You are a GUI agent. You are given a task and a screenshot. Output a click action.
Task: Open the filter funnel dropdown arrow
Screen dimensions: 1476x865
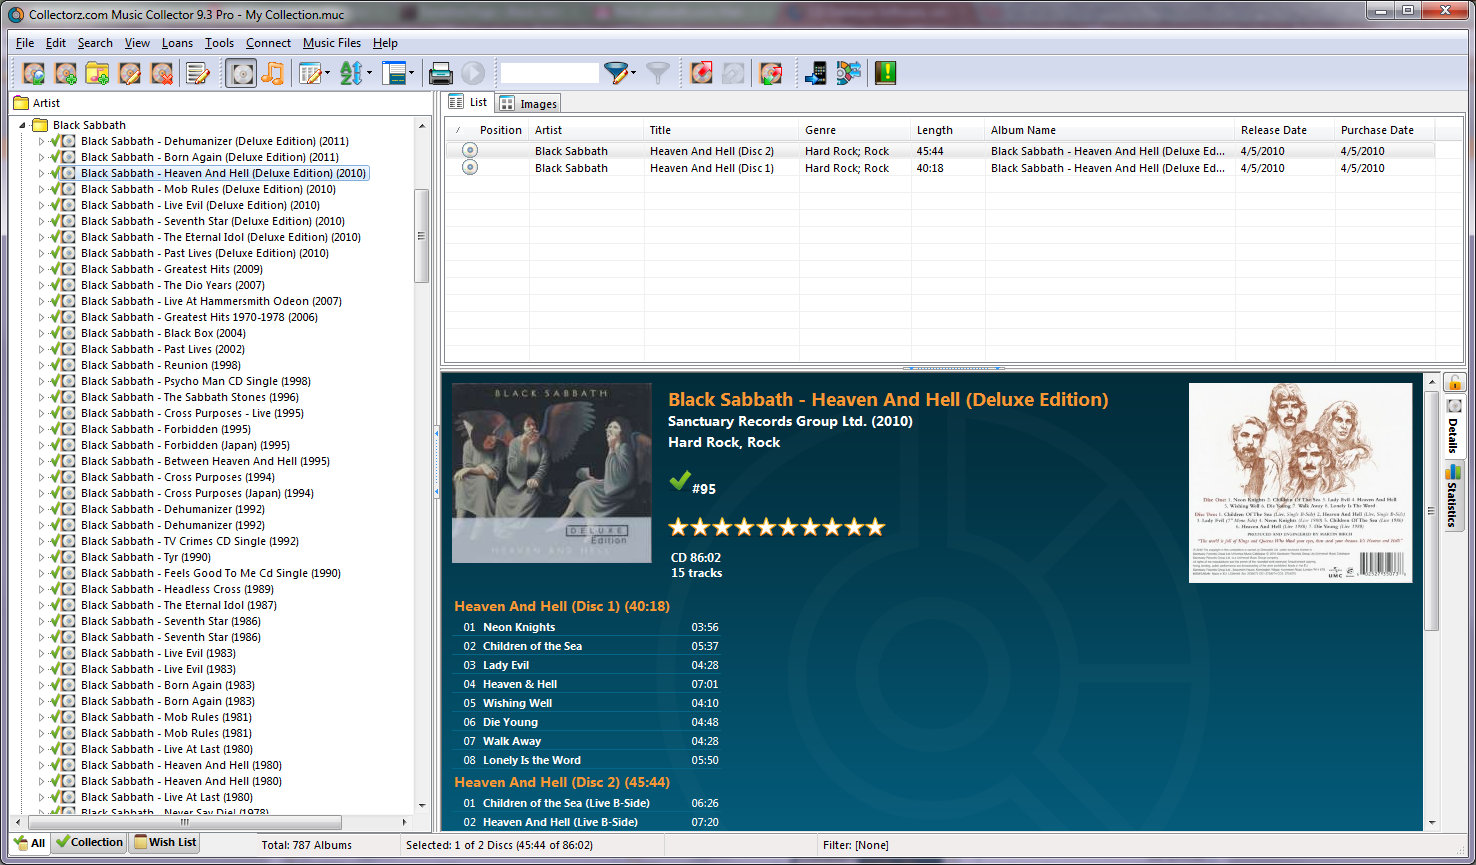click(x=633, y=73)
